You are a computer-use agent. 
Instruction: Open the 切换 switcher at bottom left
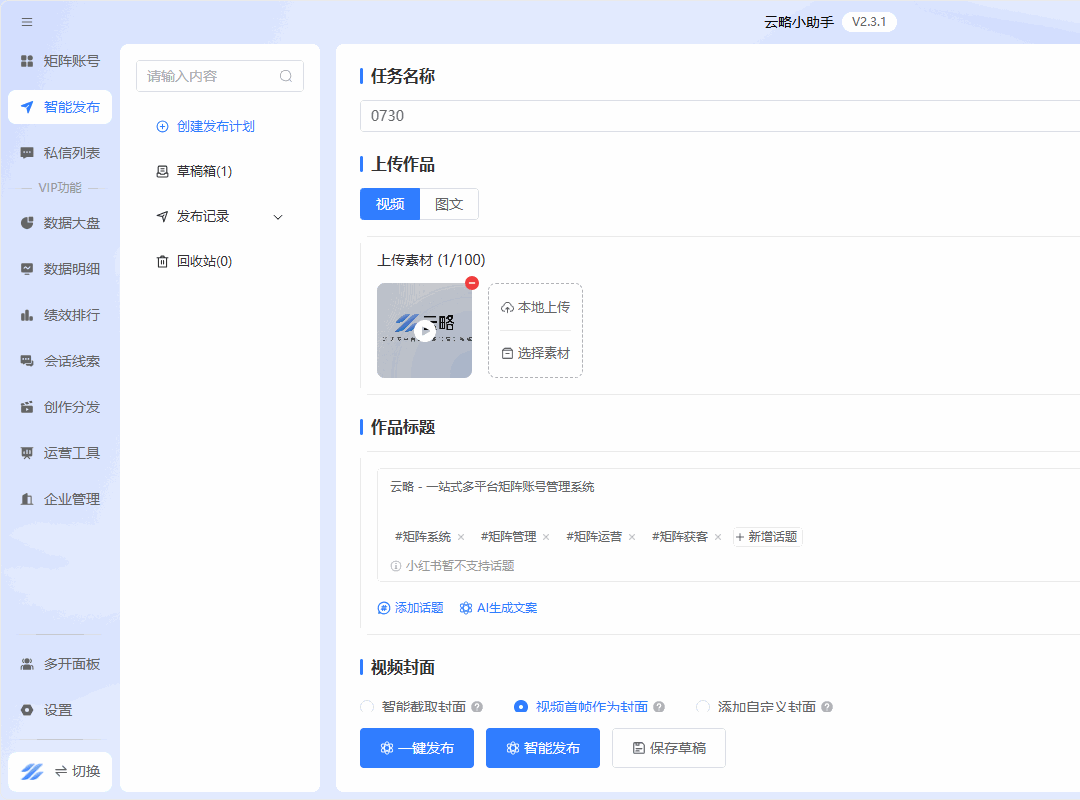click(60, 771)
